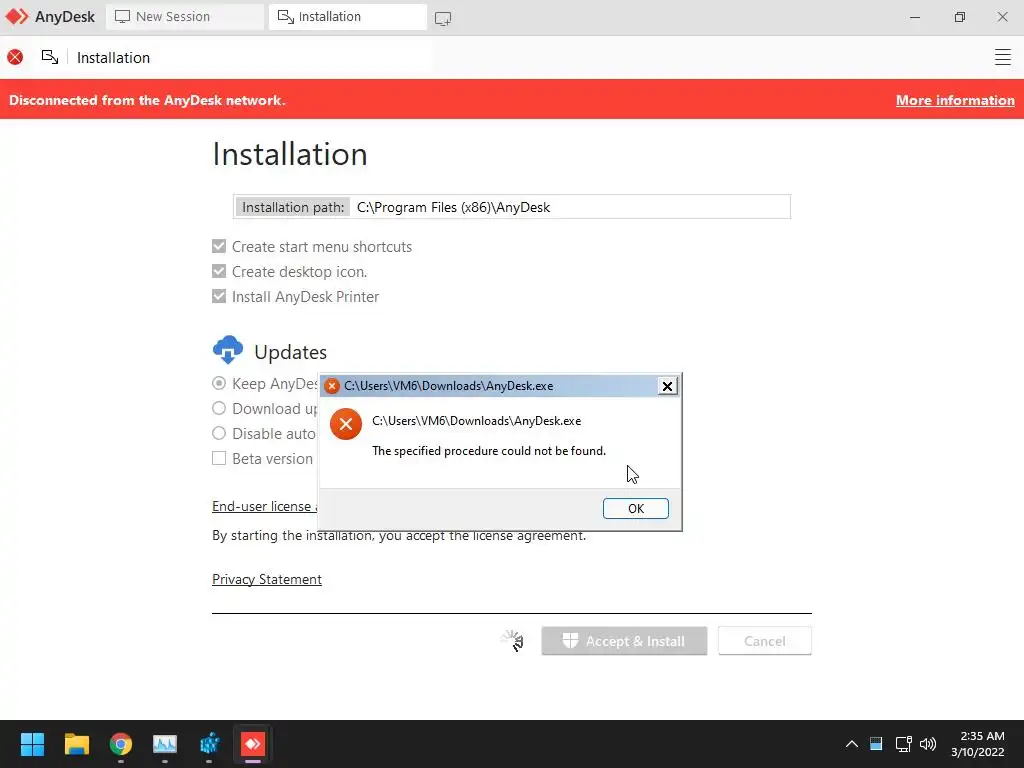Open the hamburger main menu
Viewport: 1024px width, 768px height.
(1002, 57)
